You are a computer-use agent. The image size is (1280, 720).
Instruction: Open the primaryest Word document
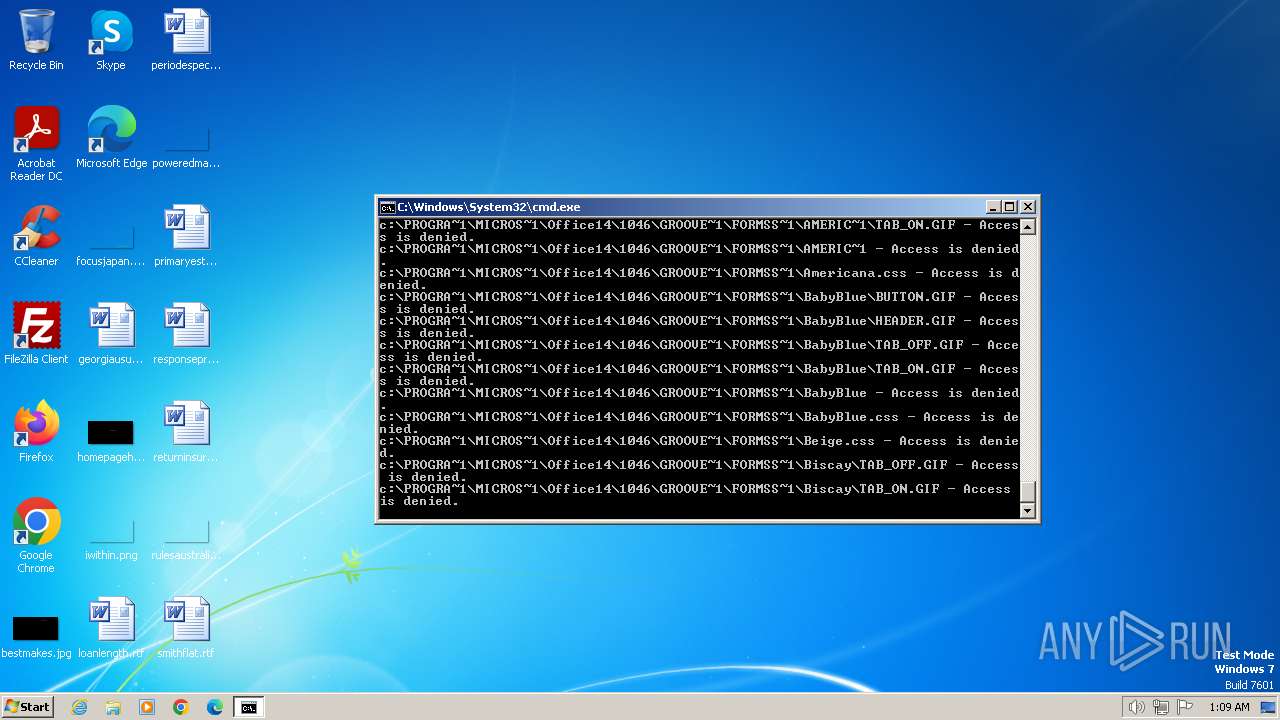click(186, 236)
